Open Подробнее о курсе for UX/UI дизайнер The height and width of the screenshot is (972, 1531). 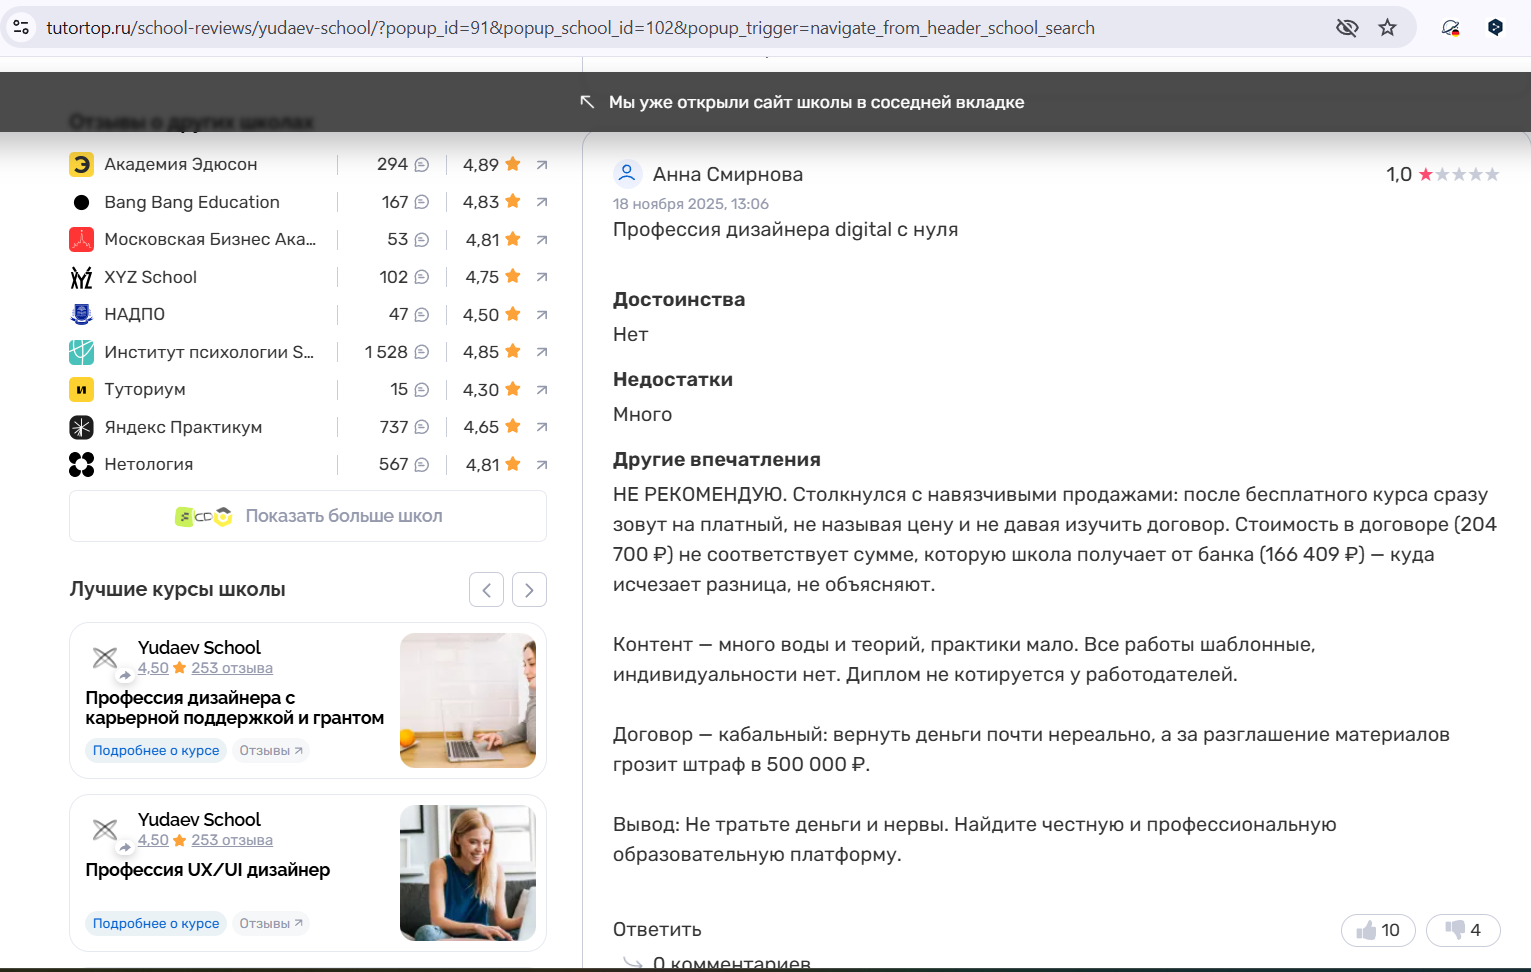(x=156, y=923)
